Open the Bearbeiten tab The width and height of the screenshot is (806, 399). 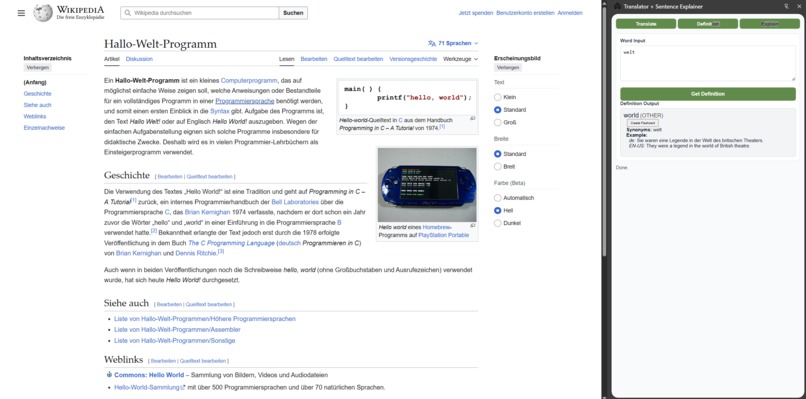click(x=314, y=59)
